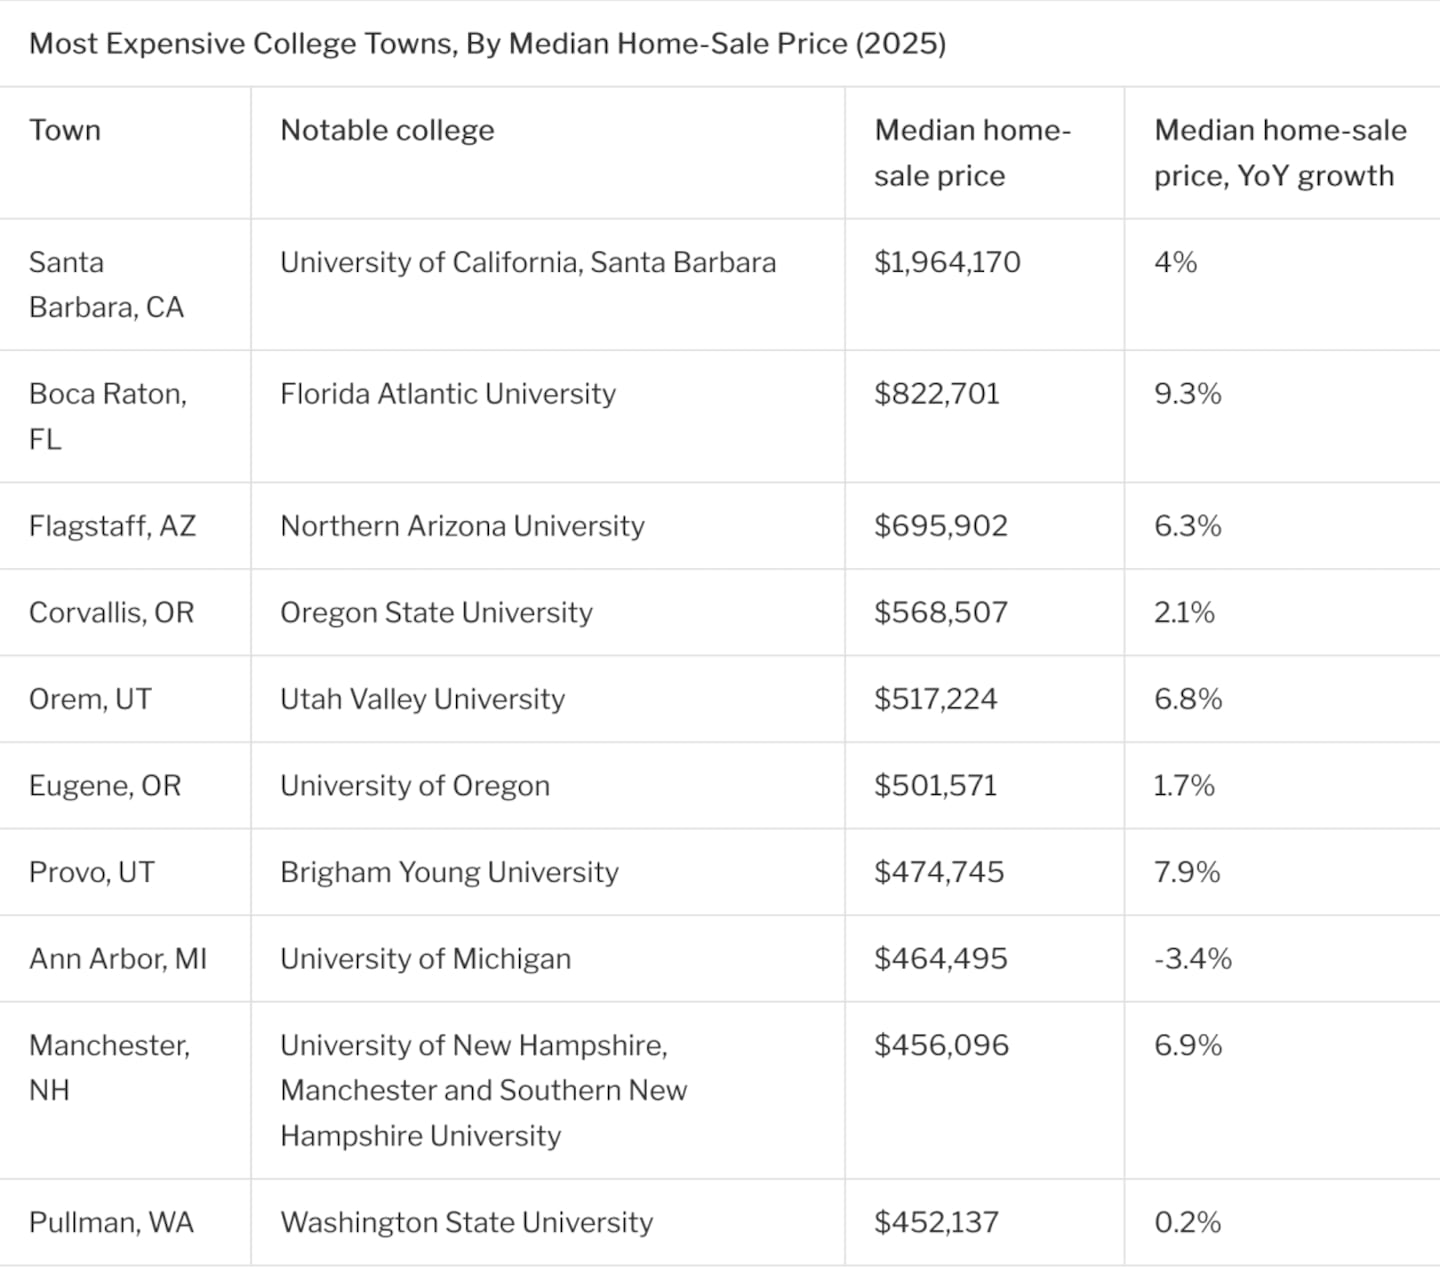The image size is (1440, 1267).
Task: Select Utah Valley University cell
Action: [422, 699]
